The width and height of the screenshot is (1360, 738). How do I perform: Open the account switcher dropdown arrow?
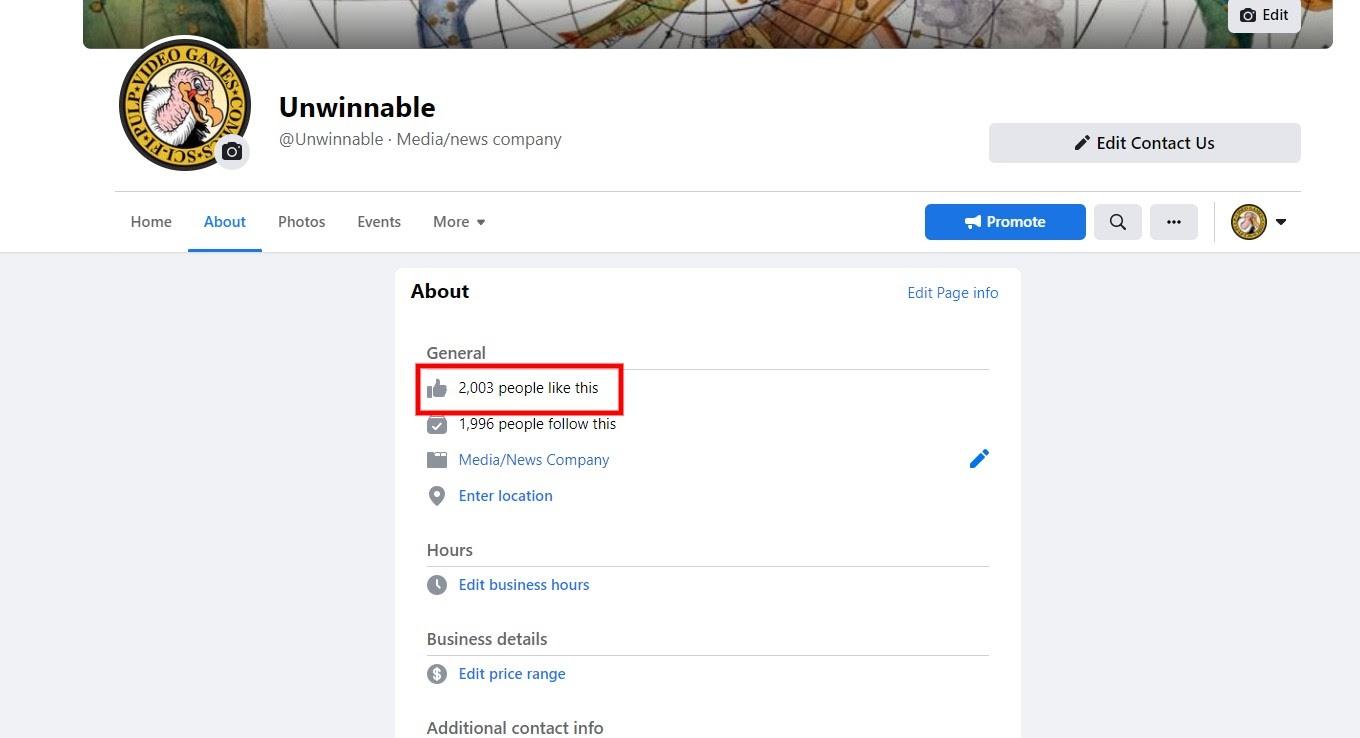click(x=1281, y=222)
